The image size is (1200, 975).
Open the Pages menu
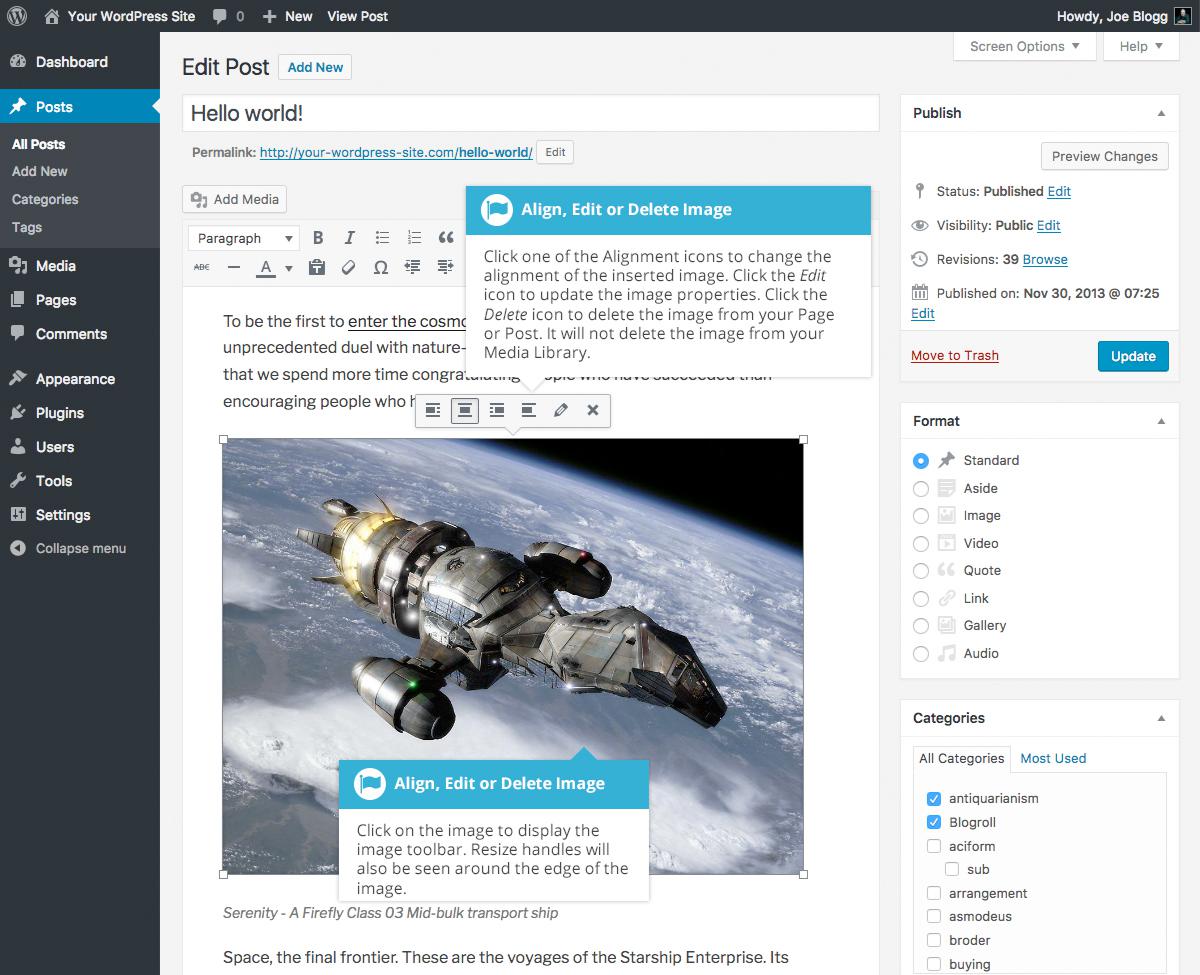click(80, 300)
